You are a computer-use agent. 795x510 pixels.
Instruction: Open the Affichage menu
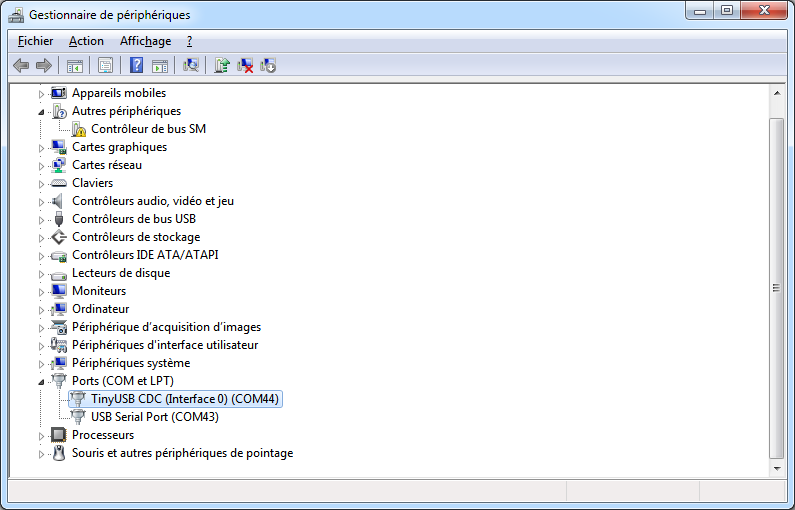click(145, 41)
